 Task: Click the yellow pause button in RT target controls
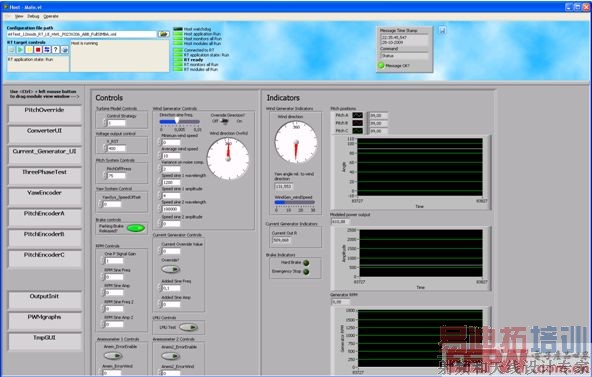tap(29, 50)
